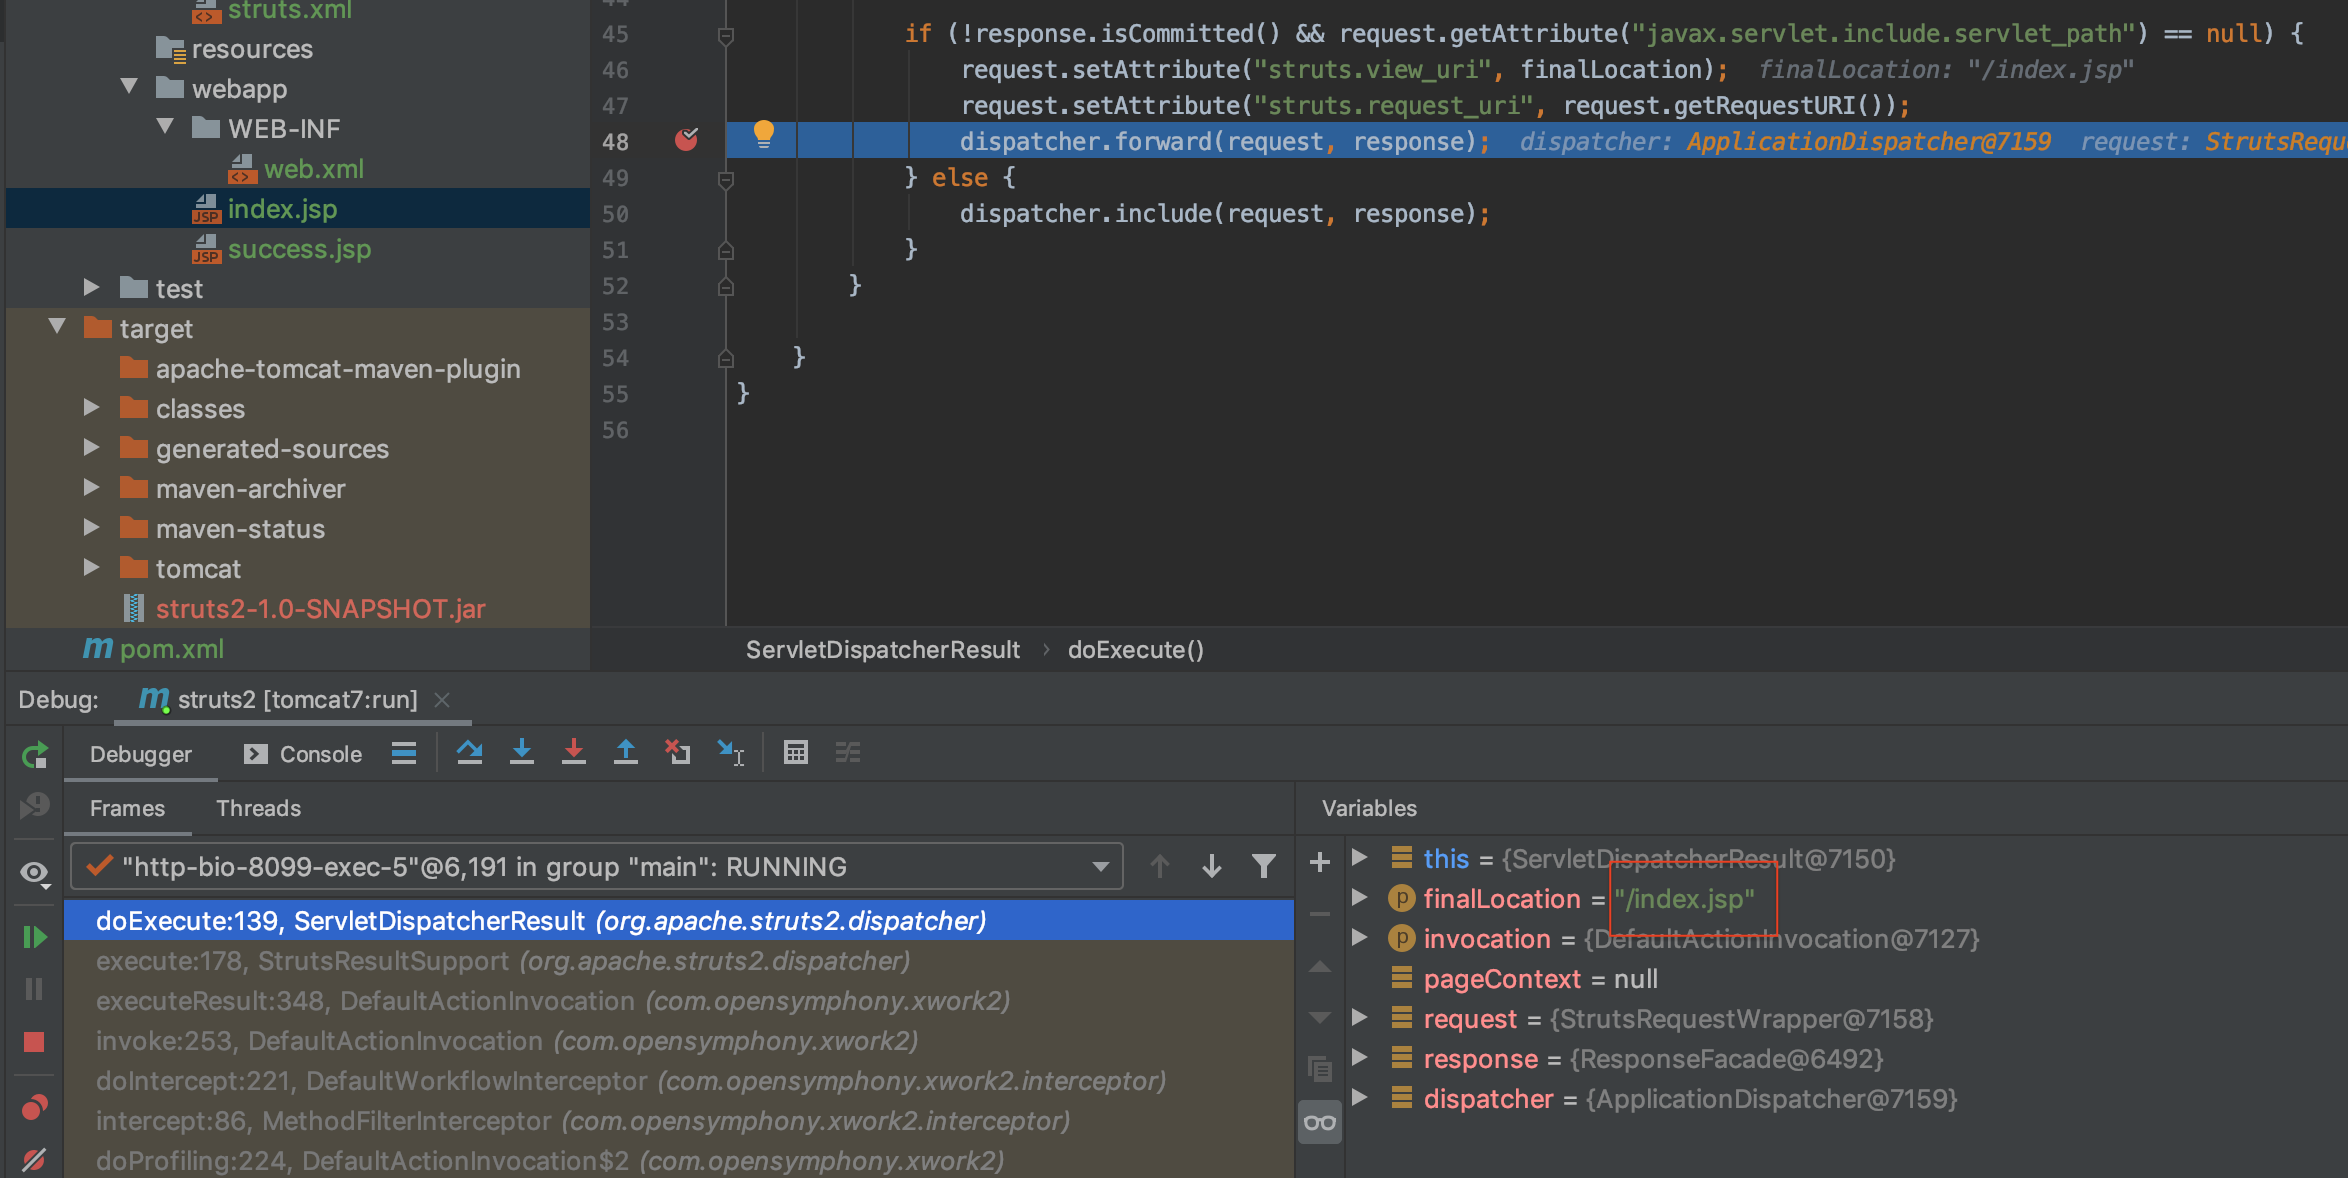Viewport: 2348px width, 1178px height.
Task: Click the watches eye icon
Action: tap(35, 873)
